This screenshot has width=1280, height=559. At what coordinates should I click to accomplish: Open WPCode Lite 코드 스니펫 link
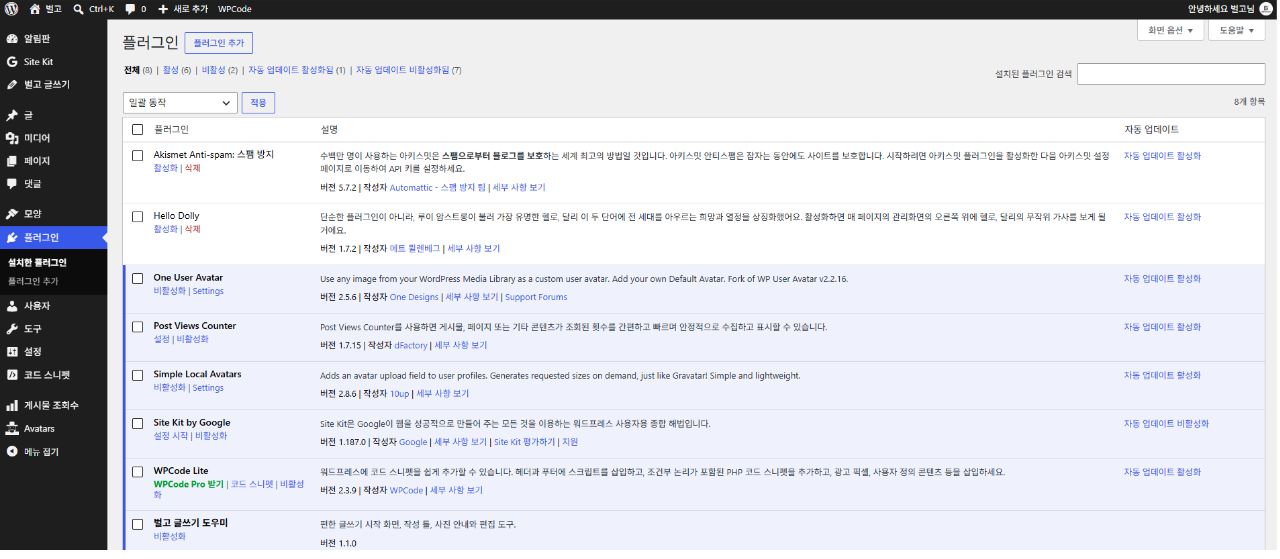tap(252, 484)
